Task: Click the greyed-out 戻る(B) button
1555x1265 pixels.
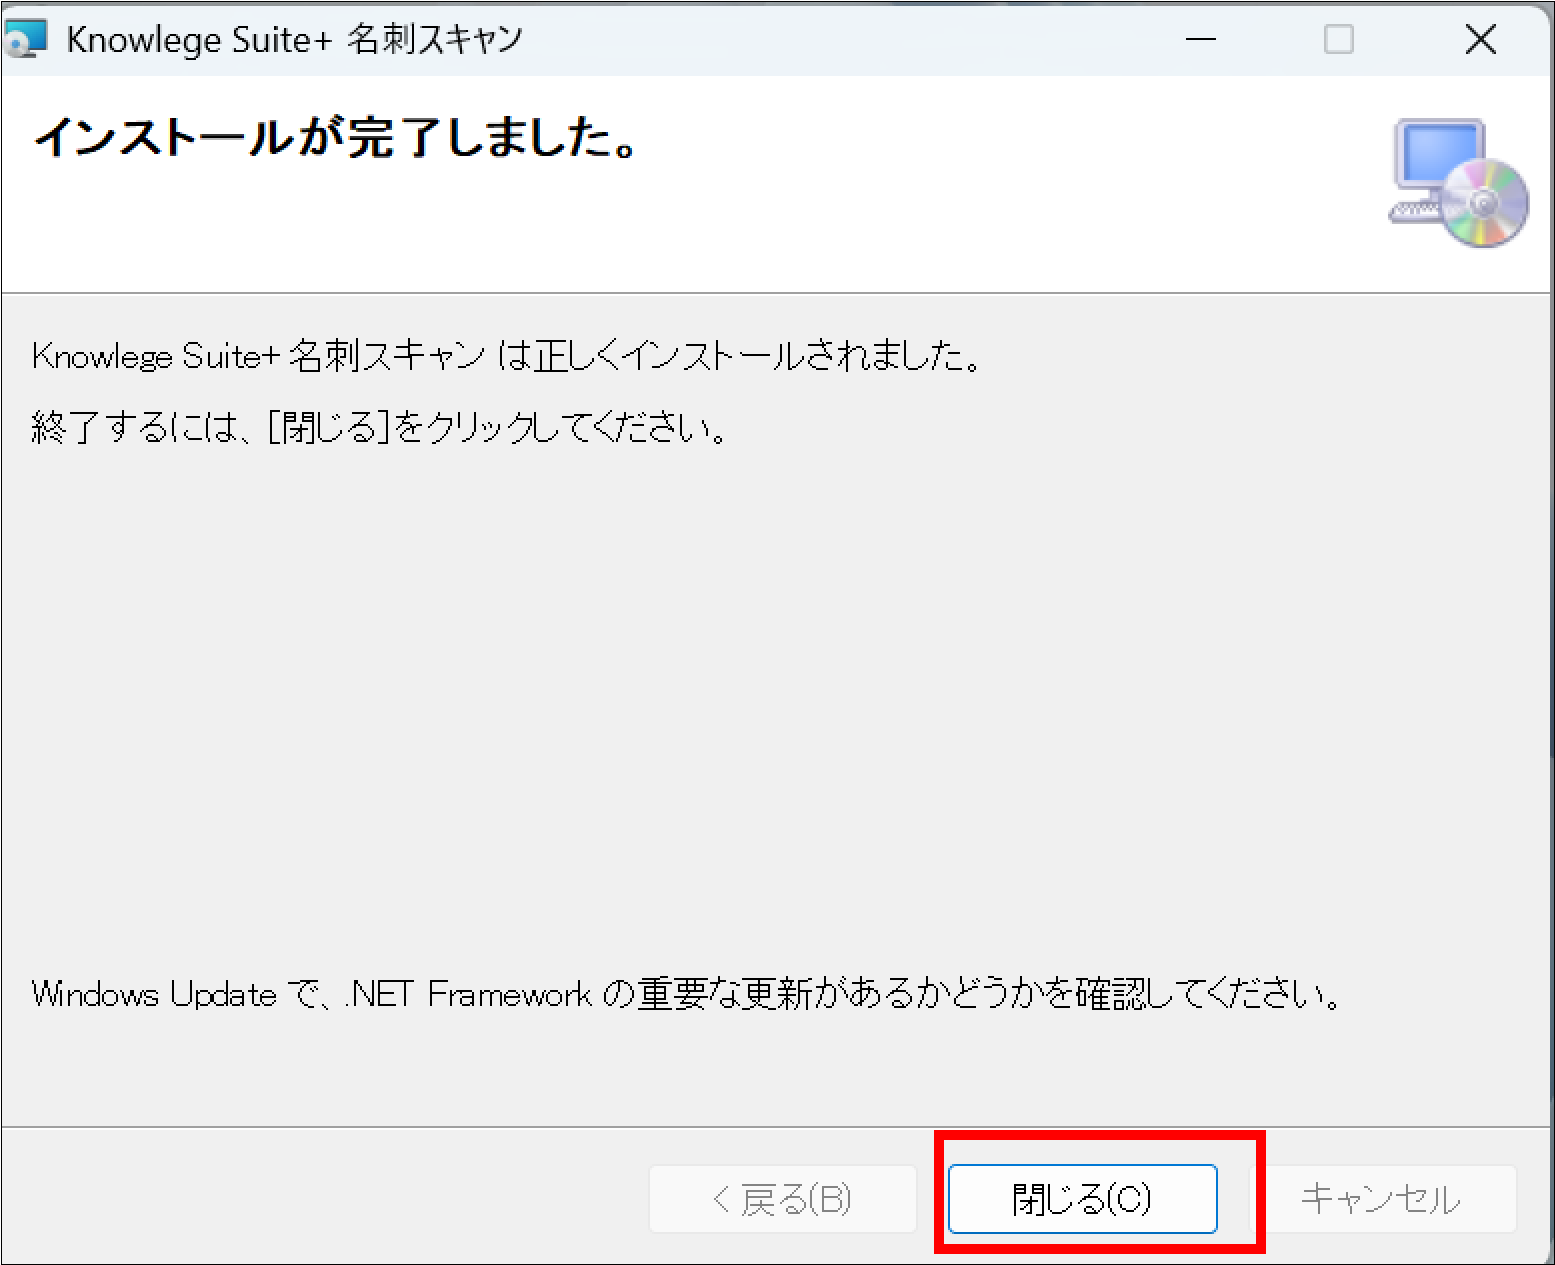Action: tap(783, 1198)
